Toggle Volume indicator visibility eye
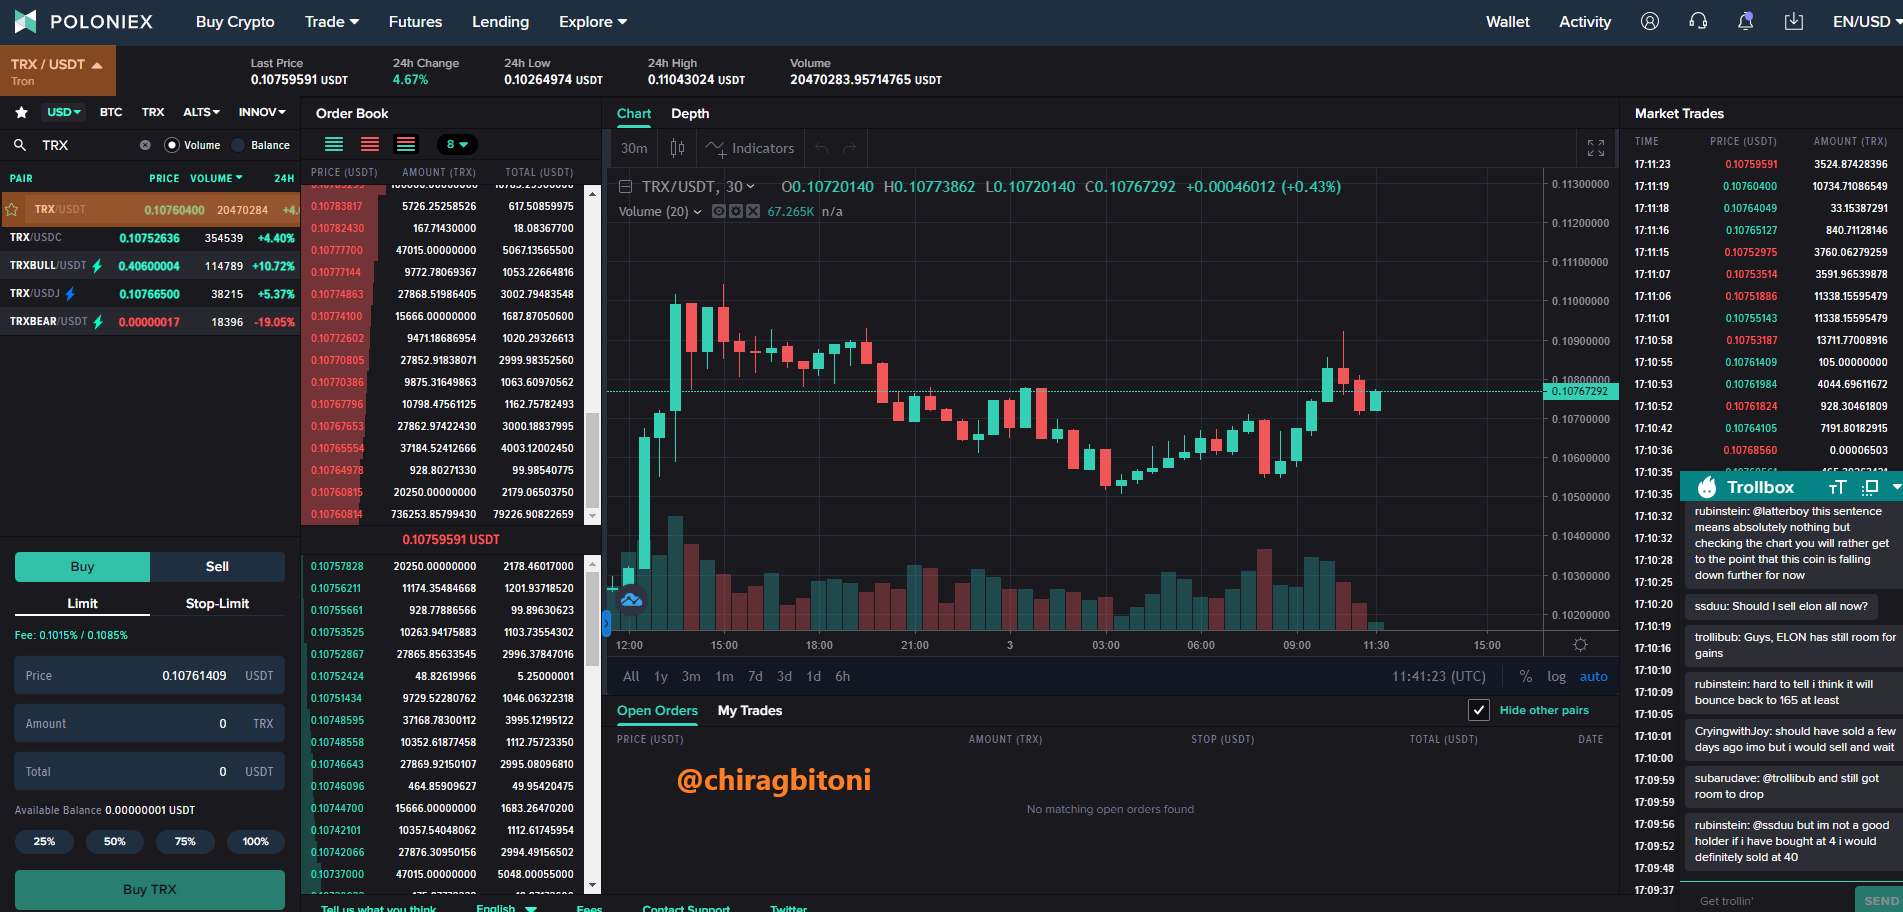This screenshot has height=912, width=1903. coord(719,211)
